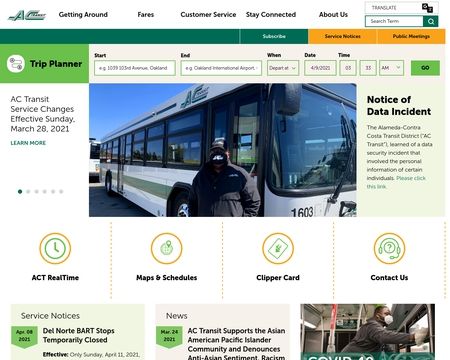This screenshot has height=360, width=450.
Task: Select the third carousel slide dot
Action: (37, 192)
